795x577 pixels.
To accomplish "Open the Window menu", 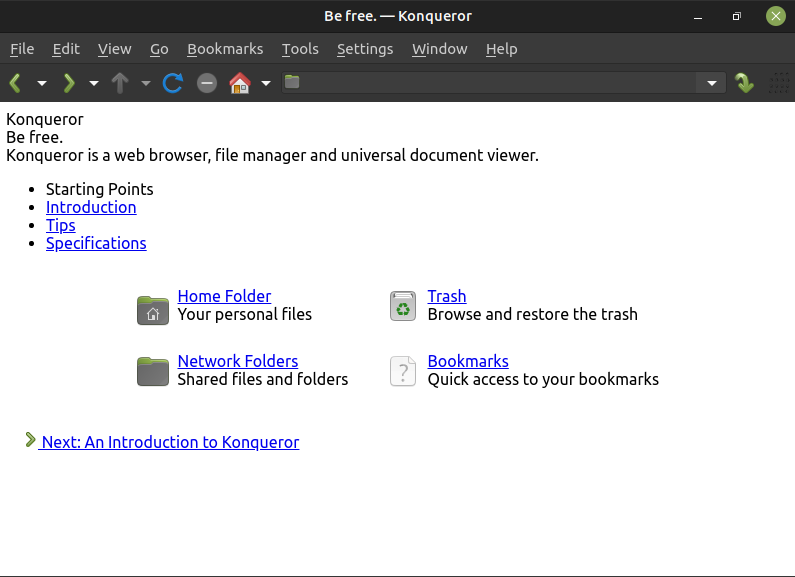I will 440,49.
